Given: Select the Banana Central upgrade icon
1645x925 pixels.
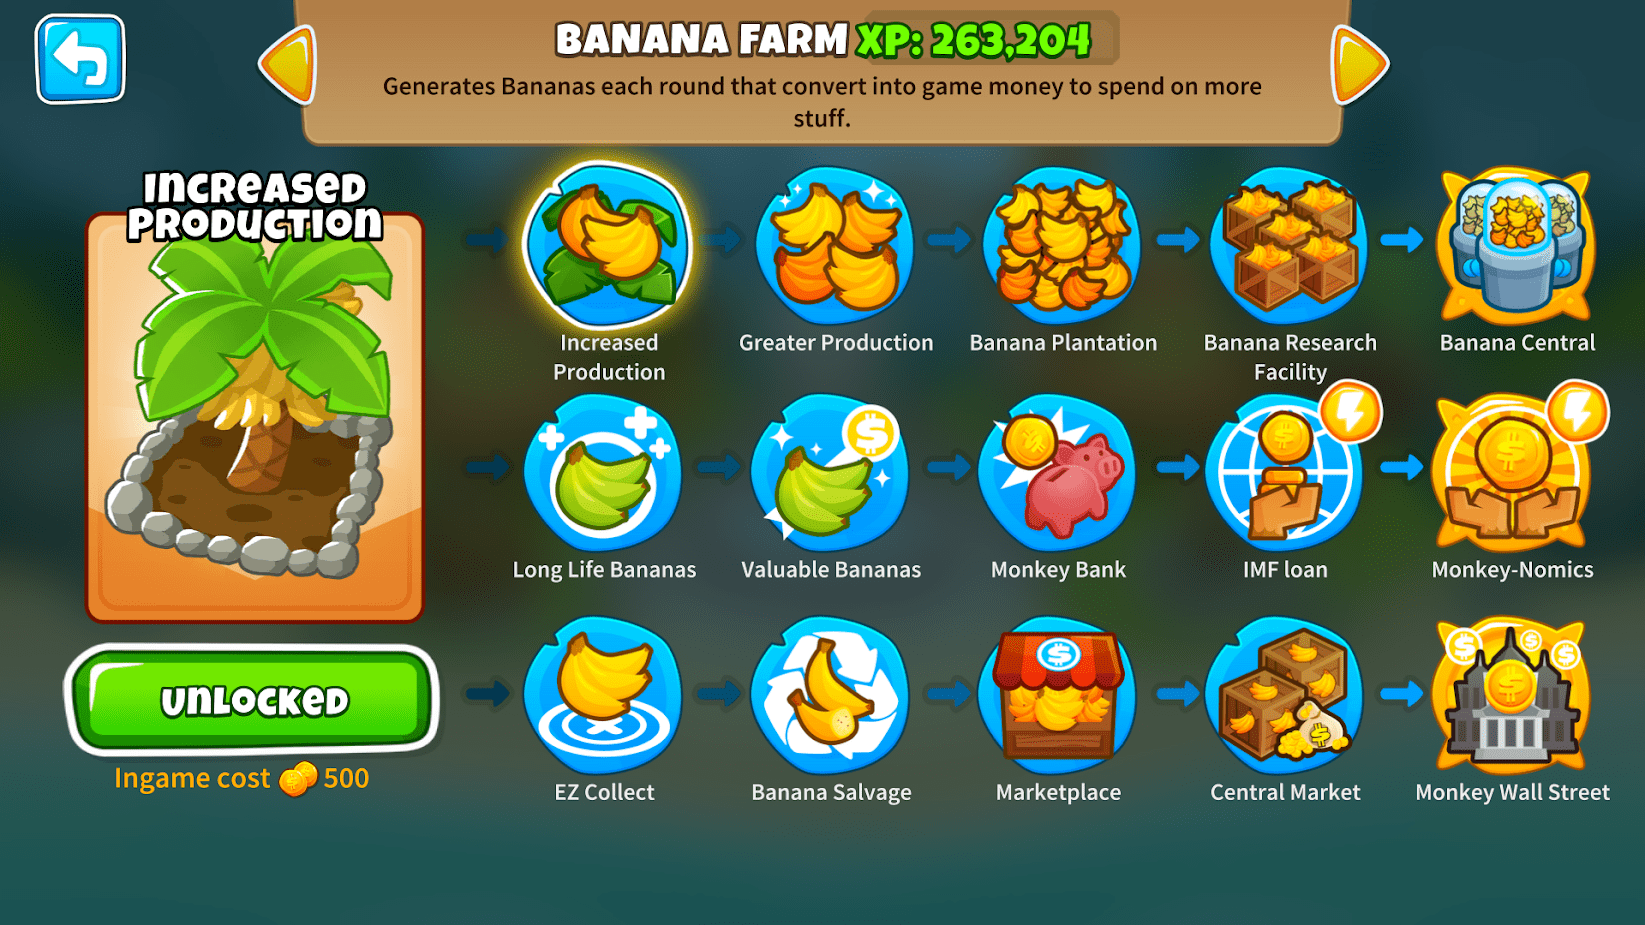Looking at the screenshot, I should [1516, 246].
